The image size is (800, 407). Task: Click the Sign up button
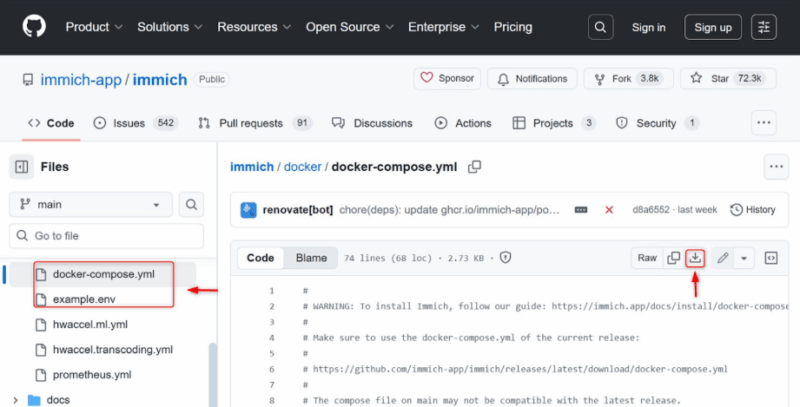[713, 27]
